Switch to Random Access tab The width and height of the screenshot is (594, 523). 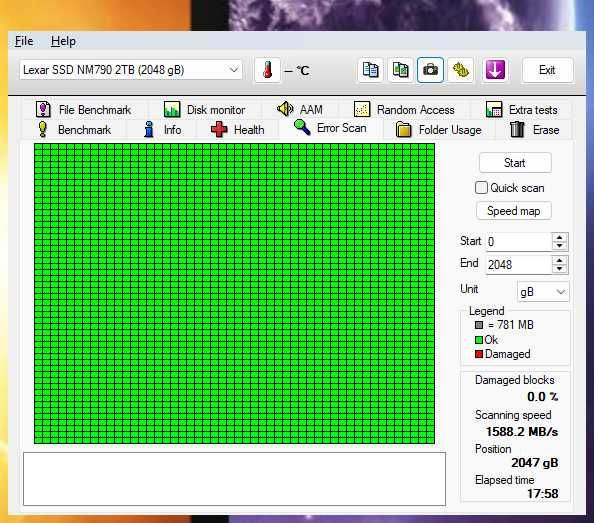coord(404,110)
